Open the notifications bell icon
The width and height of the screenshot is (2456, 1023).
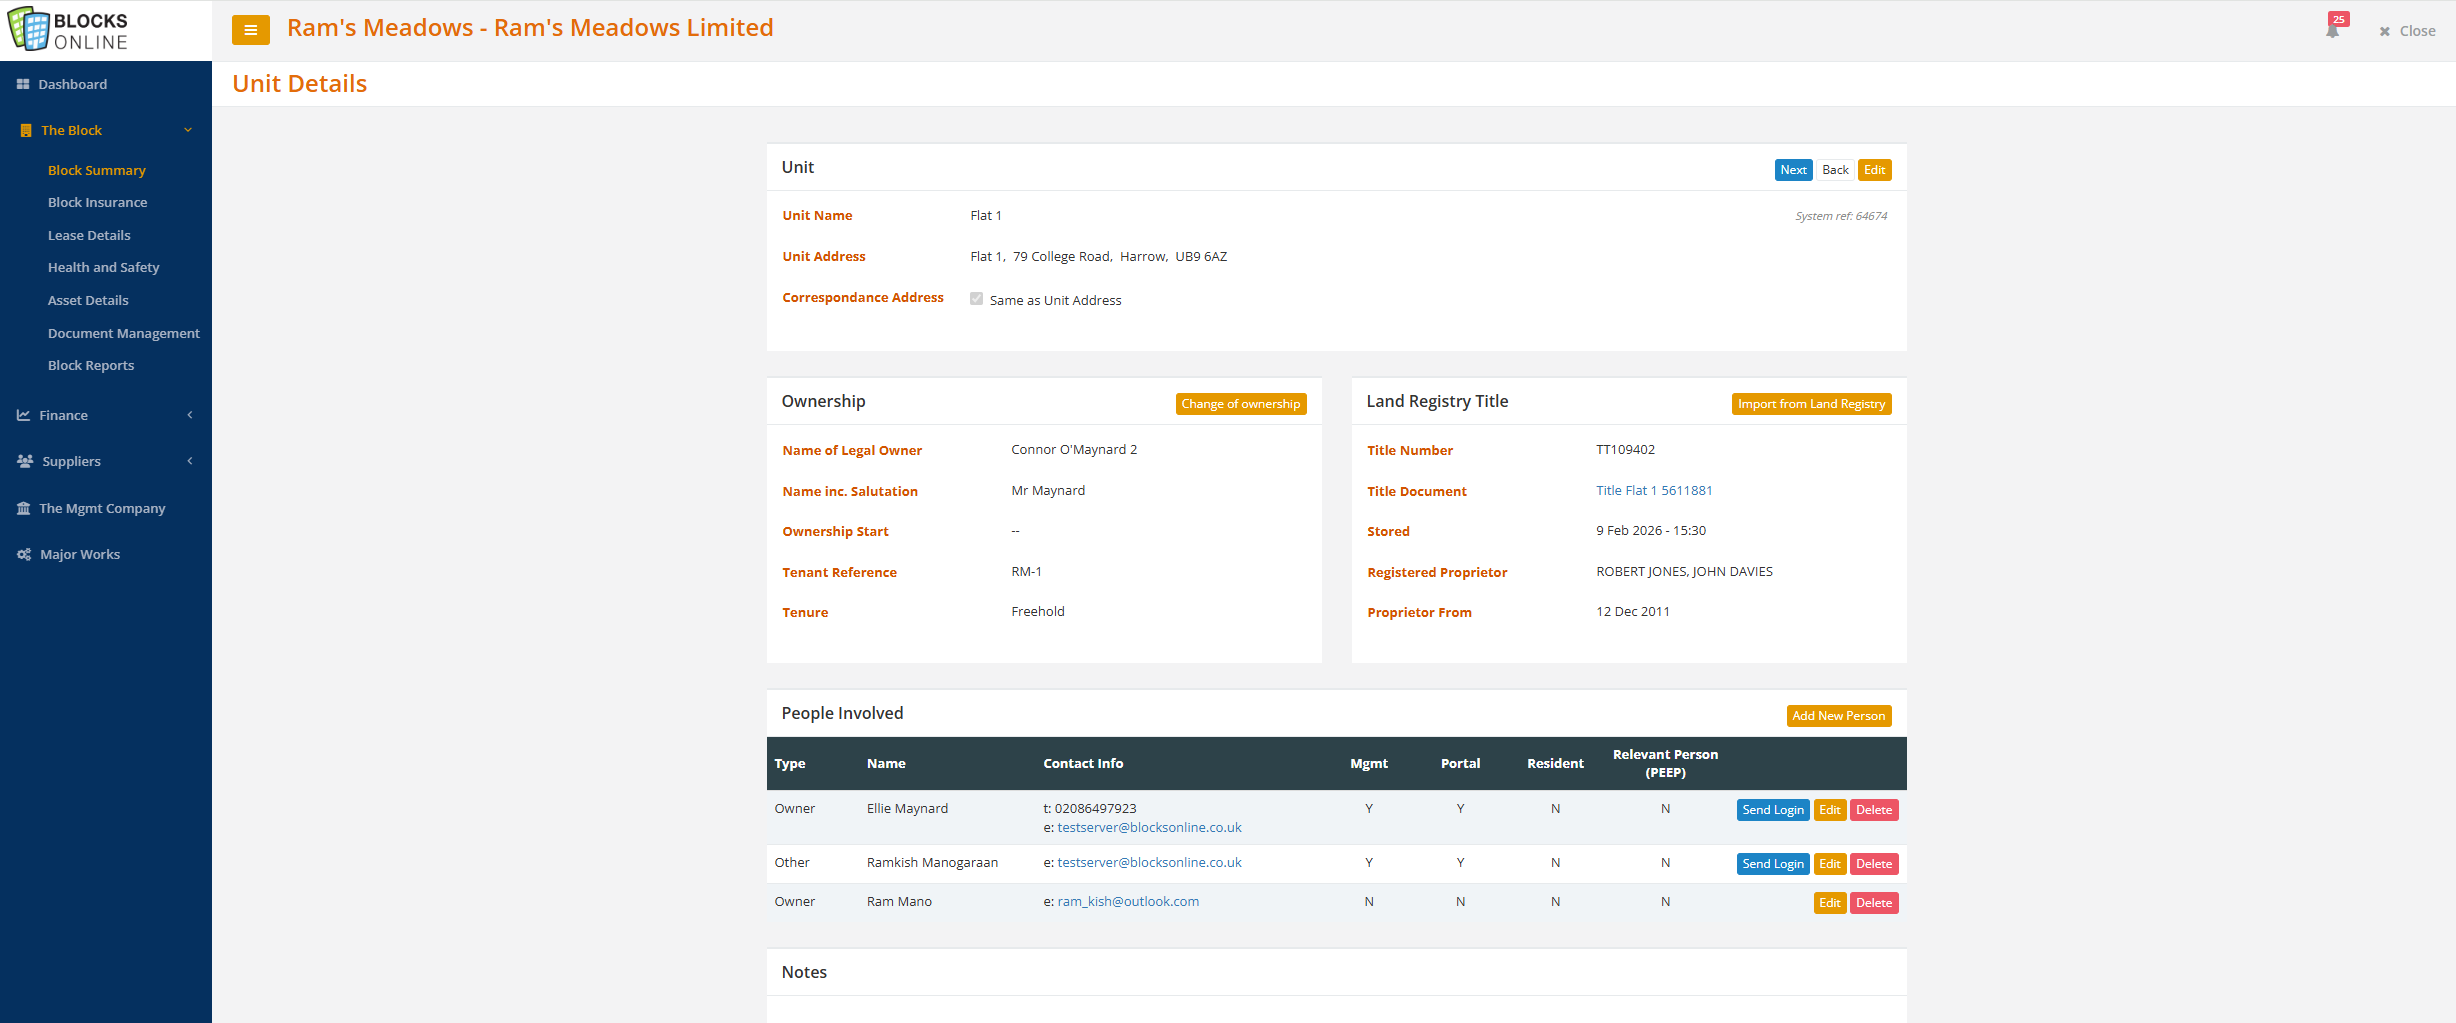pyautogui.click(x=2332, y=30)
